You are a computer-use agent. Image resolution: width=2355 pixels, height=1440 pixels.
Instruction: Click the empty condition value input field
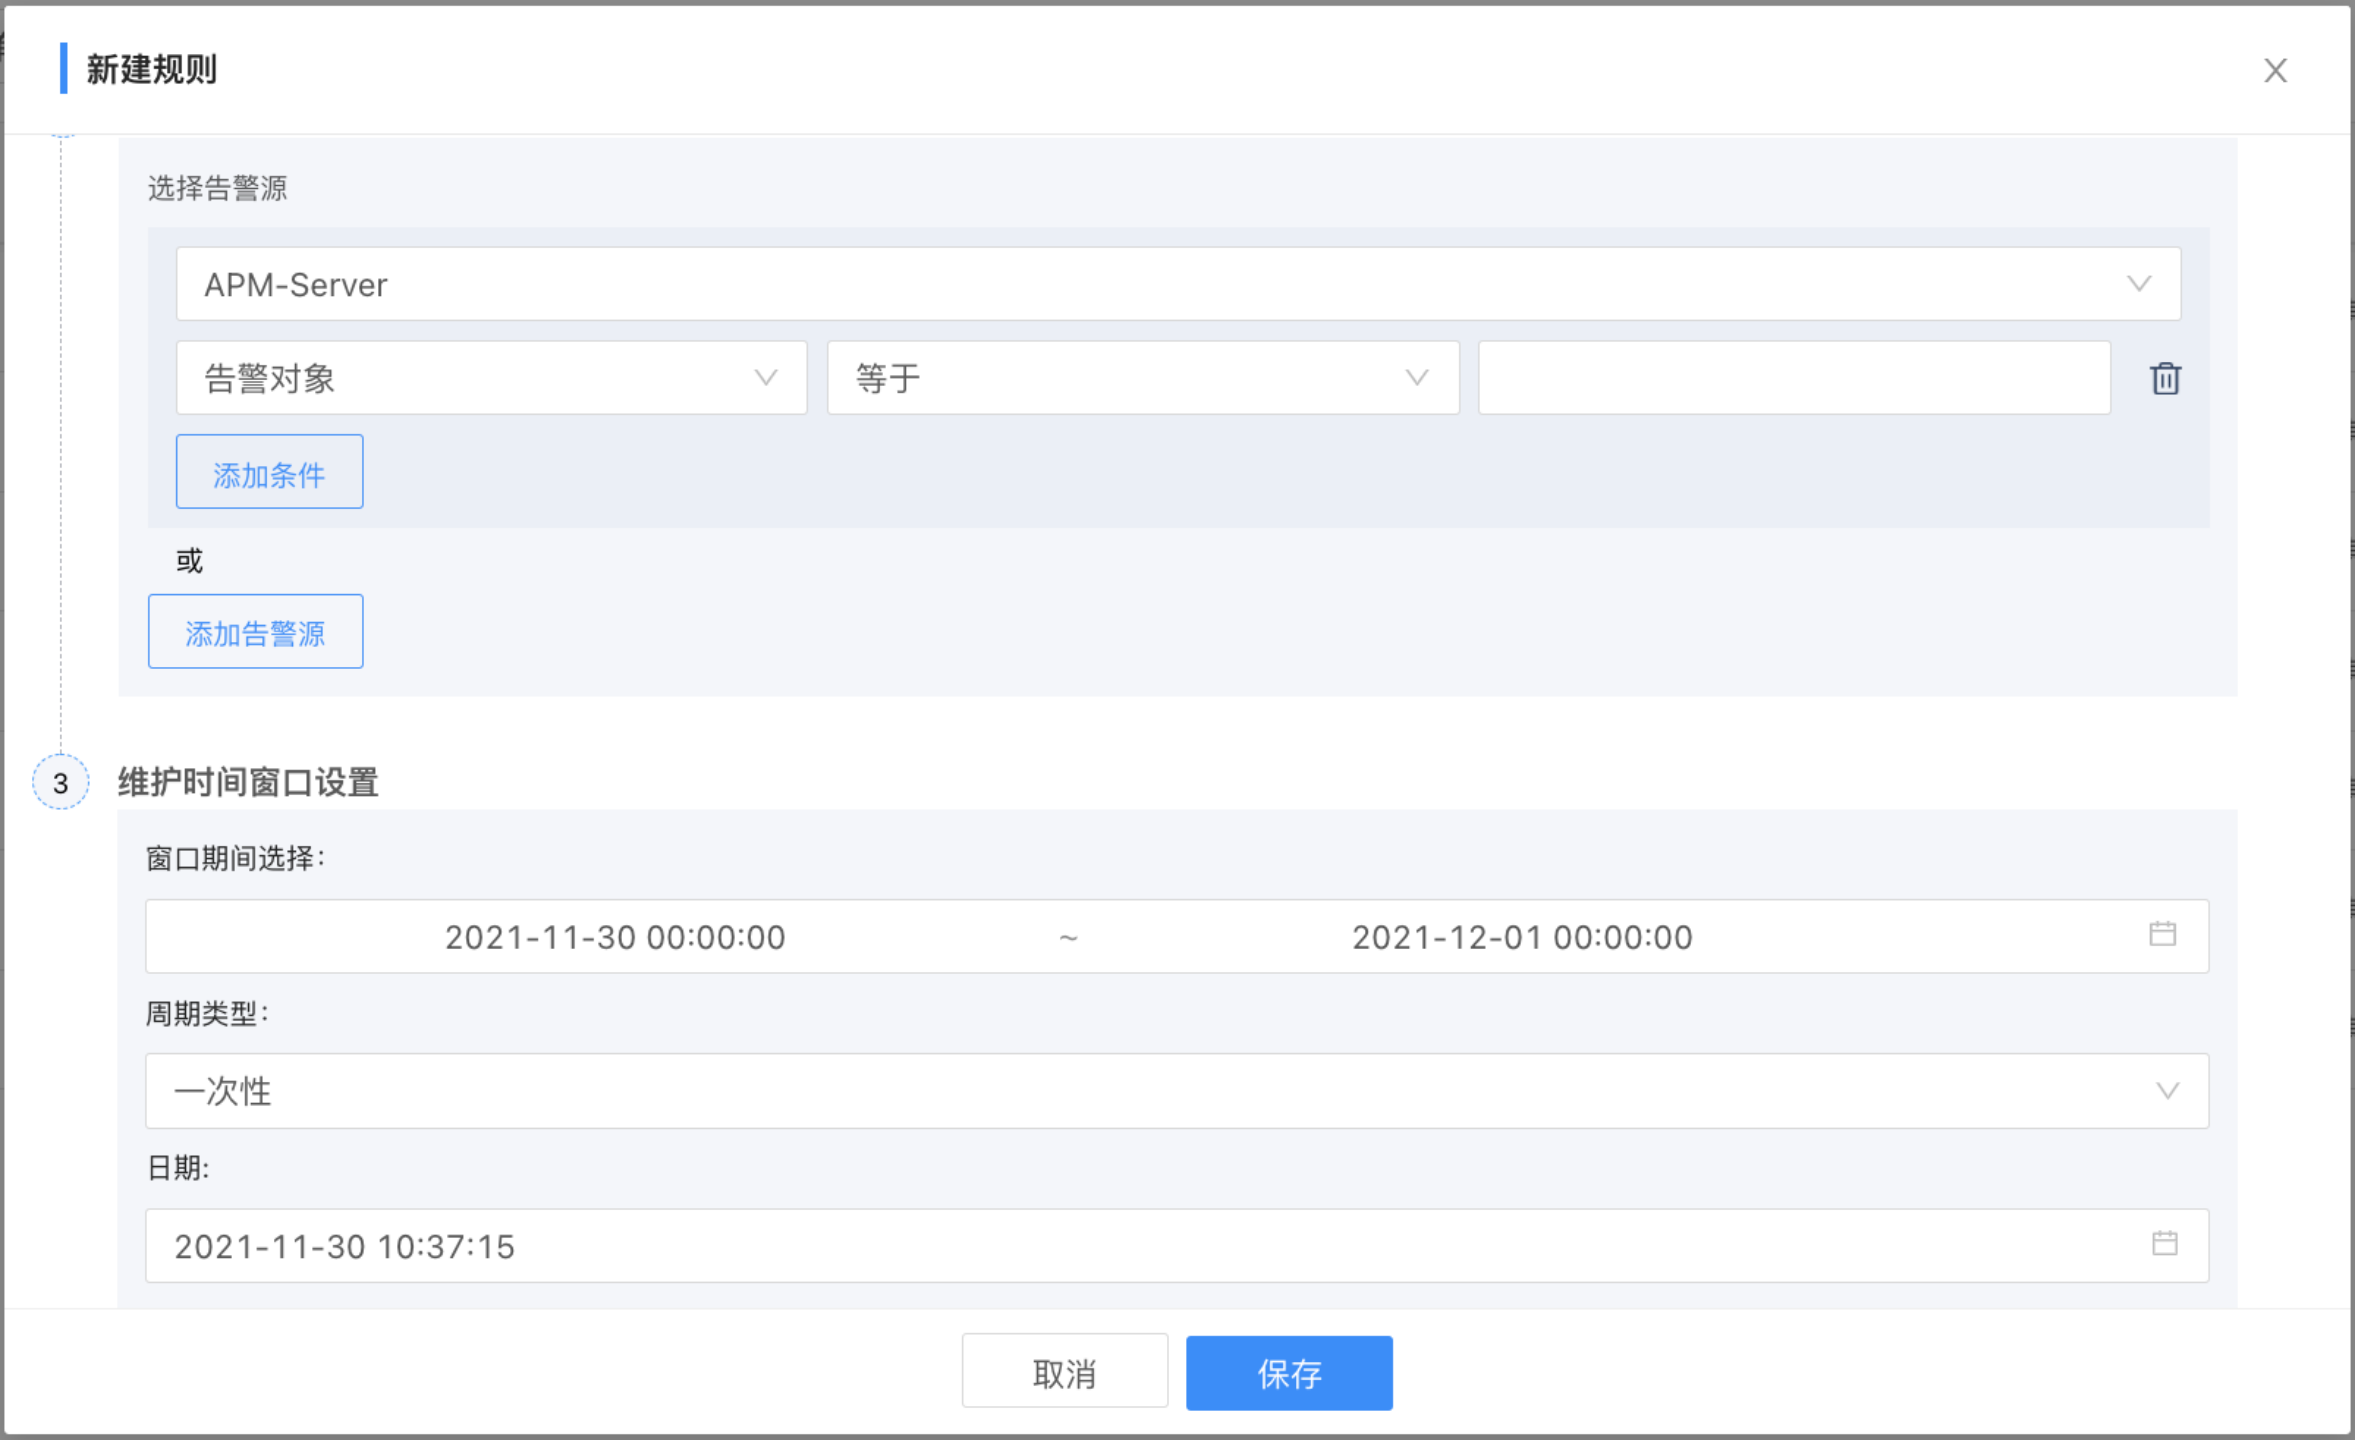(1793, 378)
